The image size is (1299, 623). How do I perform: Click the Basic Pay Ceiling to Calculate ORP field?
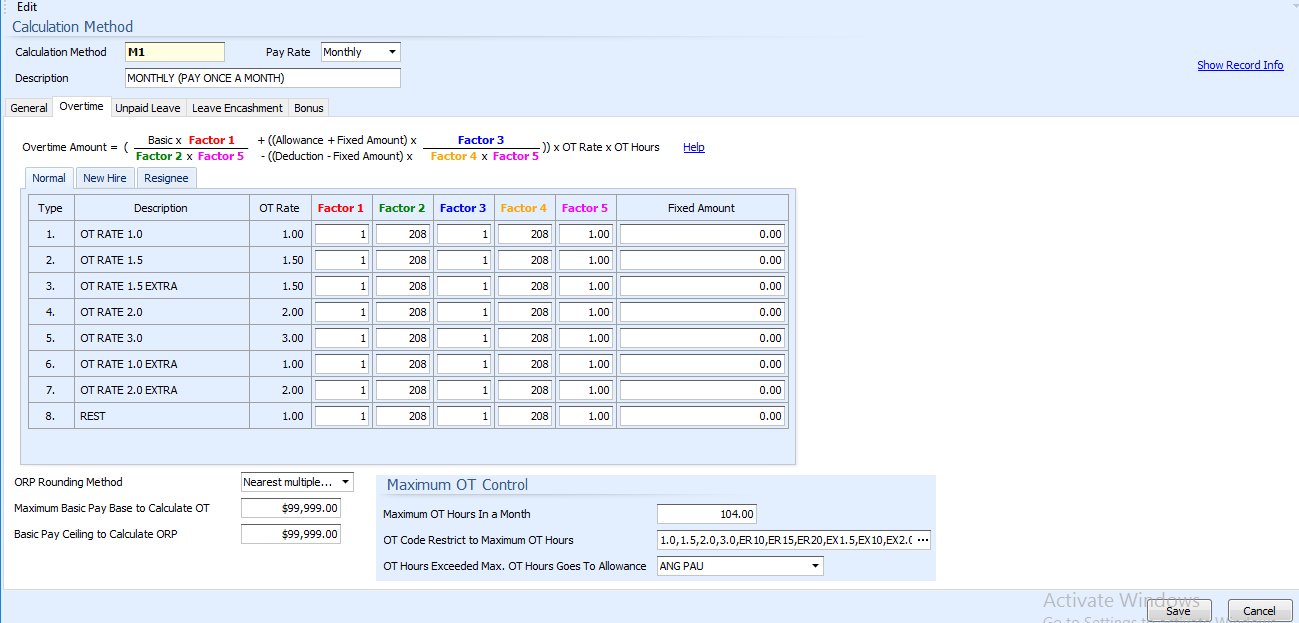pos(290,533)
